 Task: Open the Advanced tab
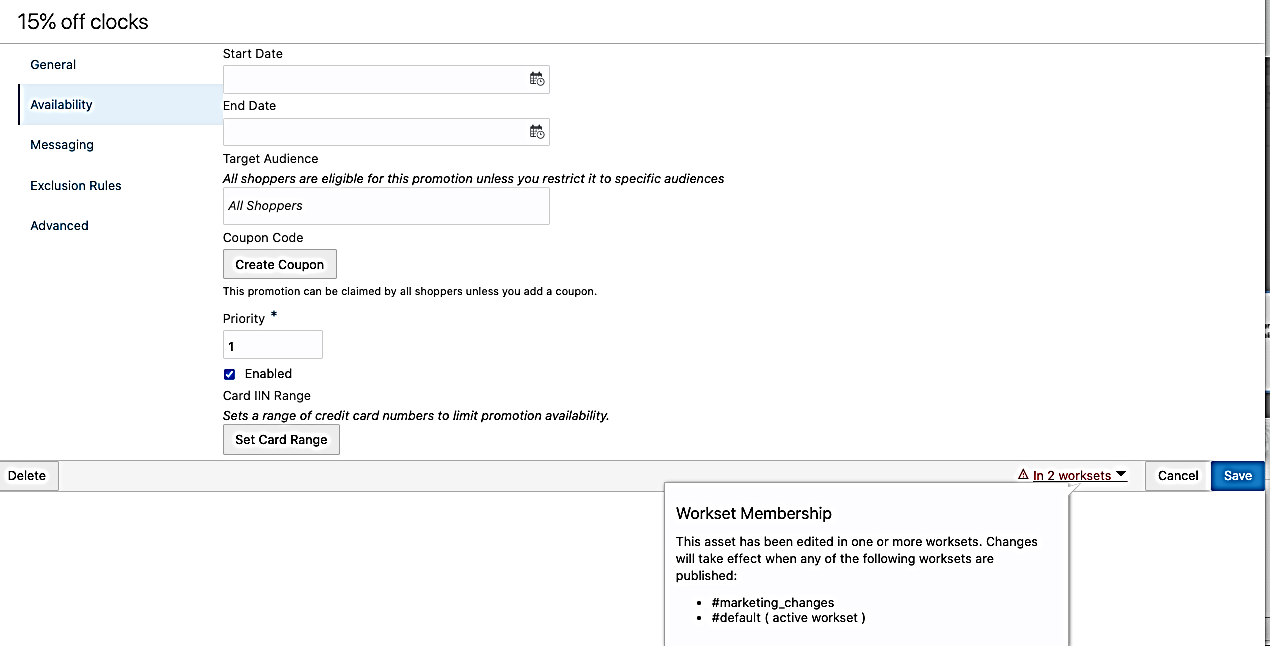click(x=59, y=226)
